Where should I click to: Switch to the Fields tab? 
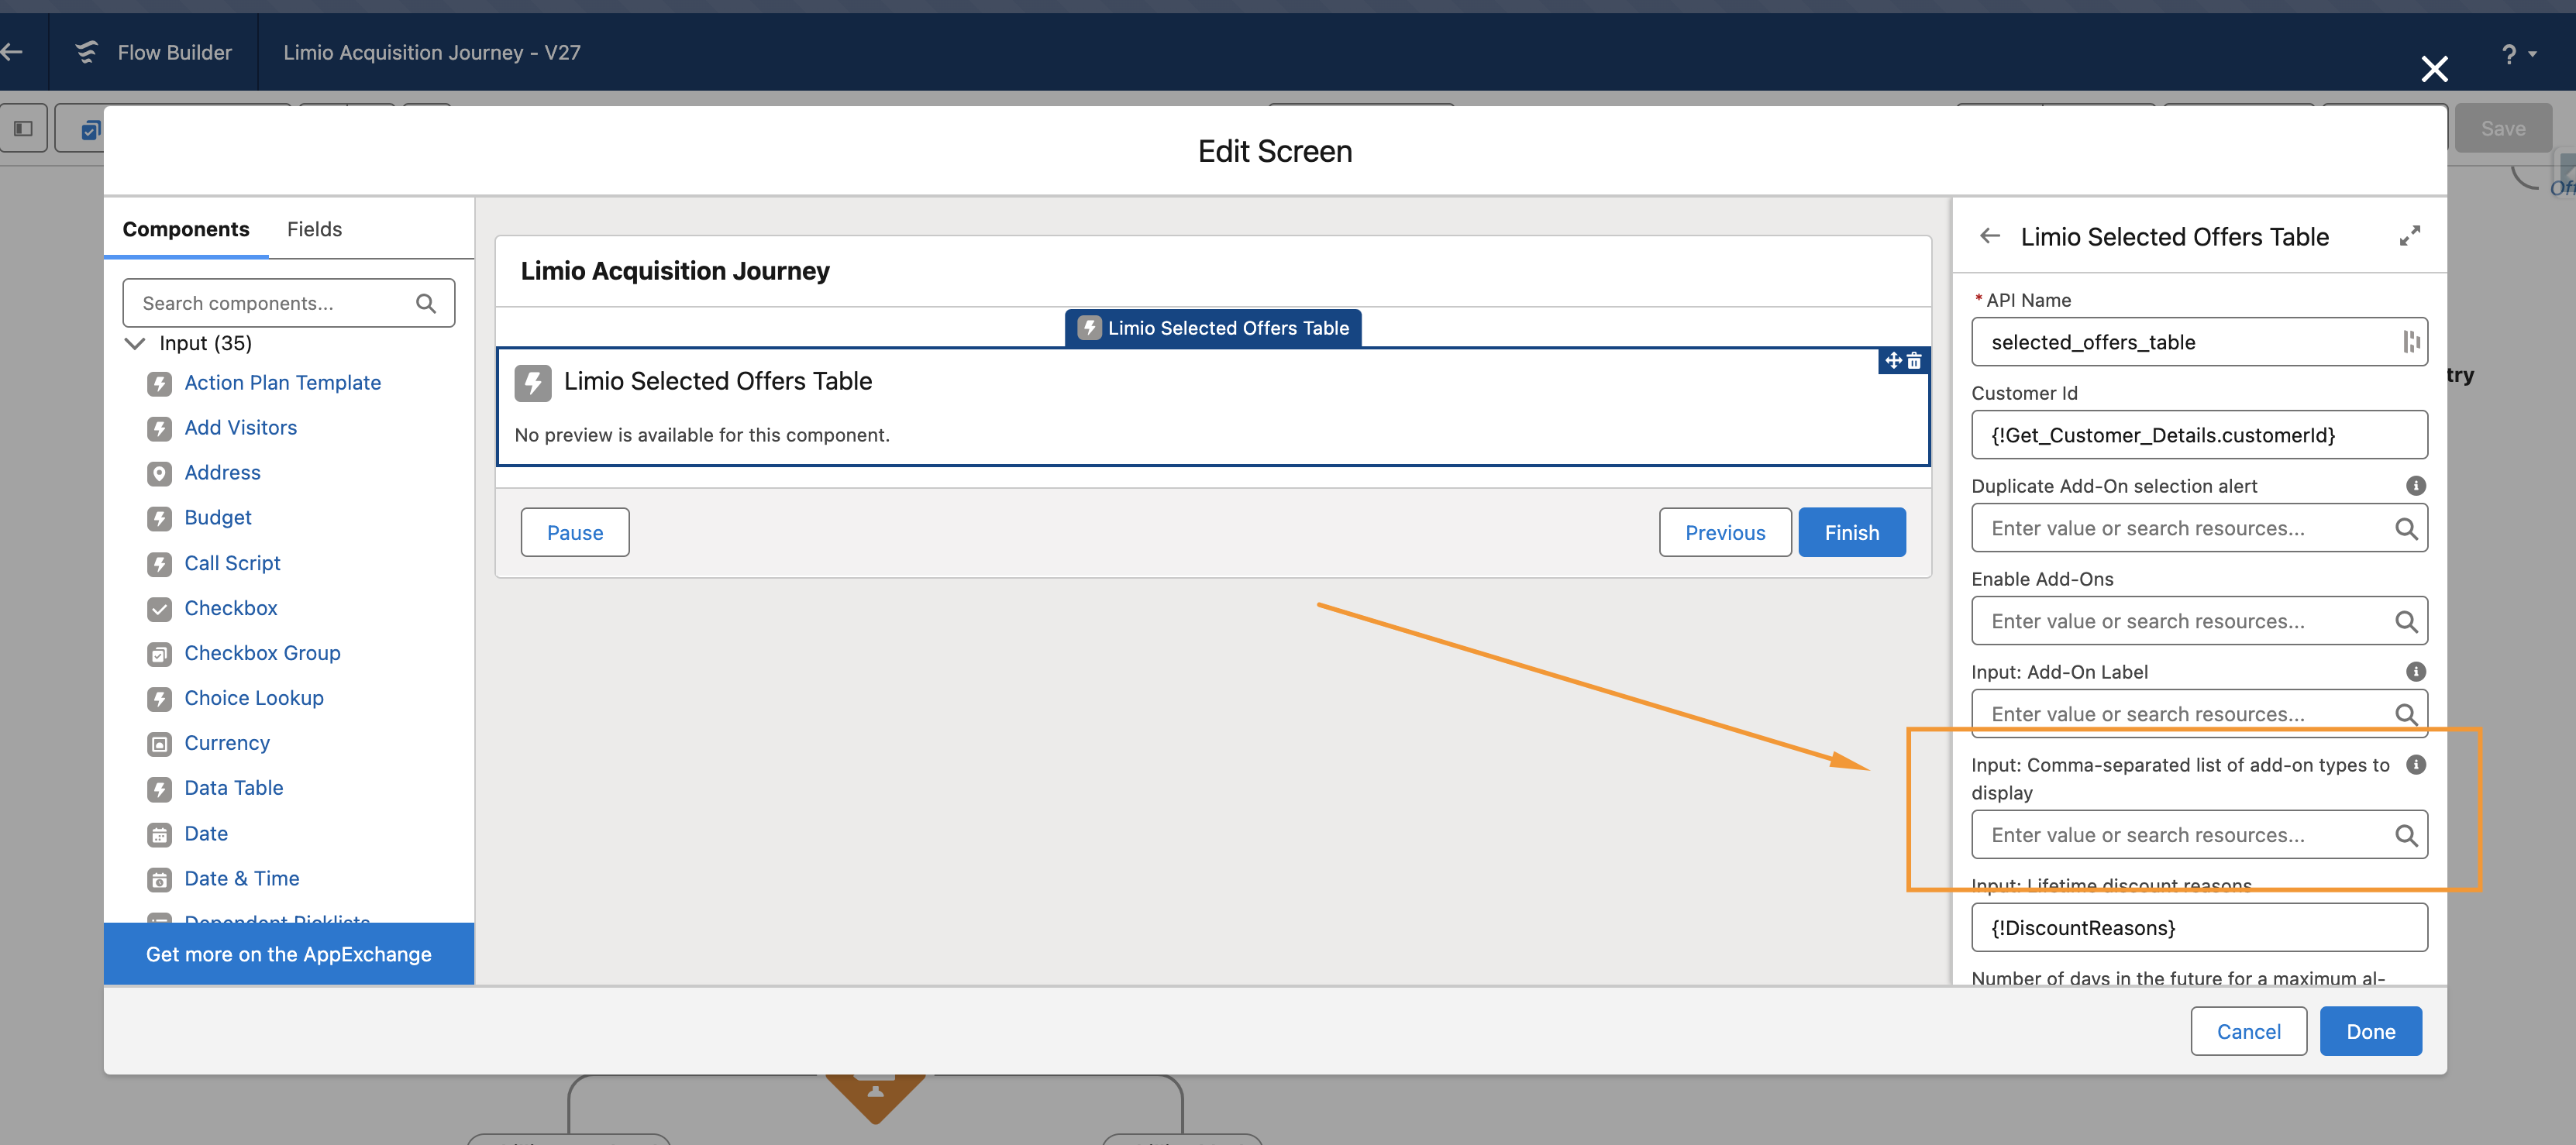click(314, 229)
